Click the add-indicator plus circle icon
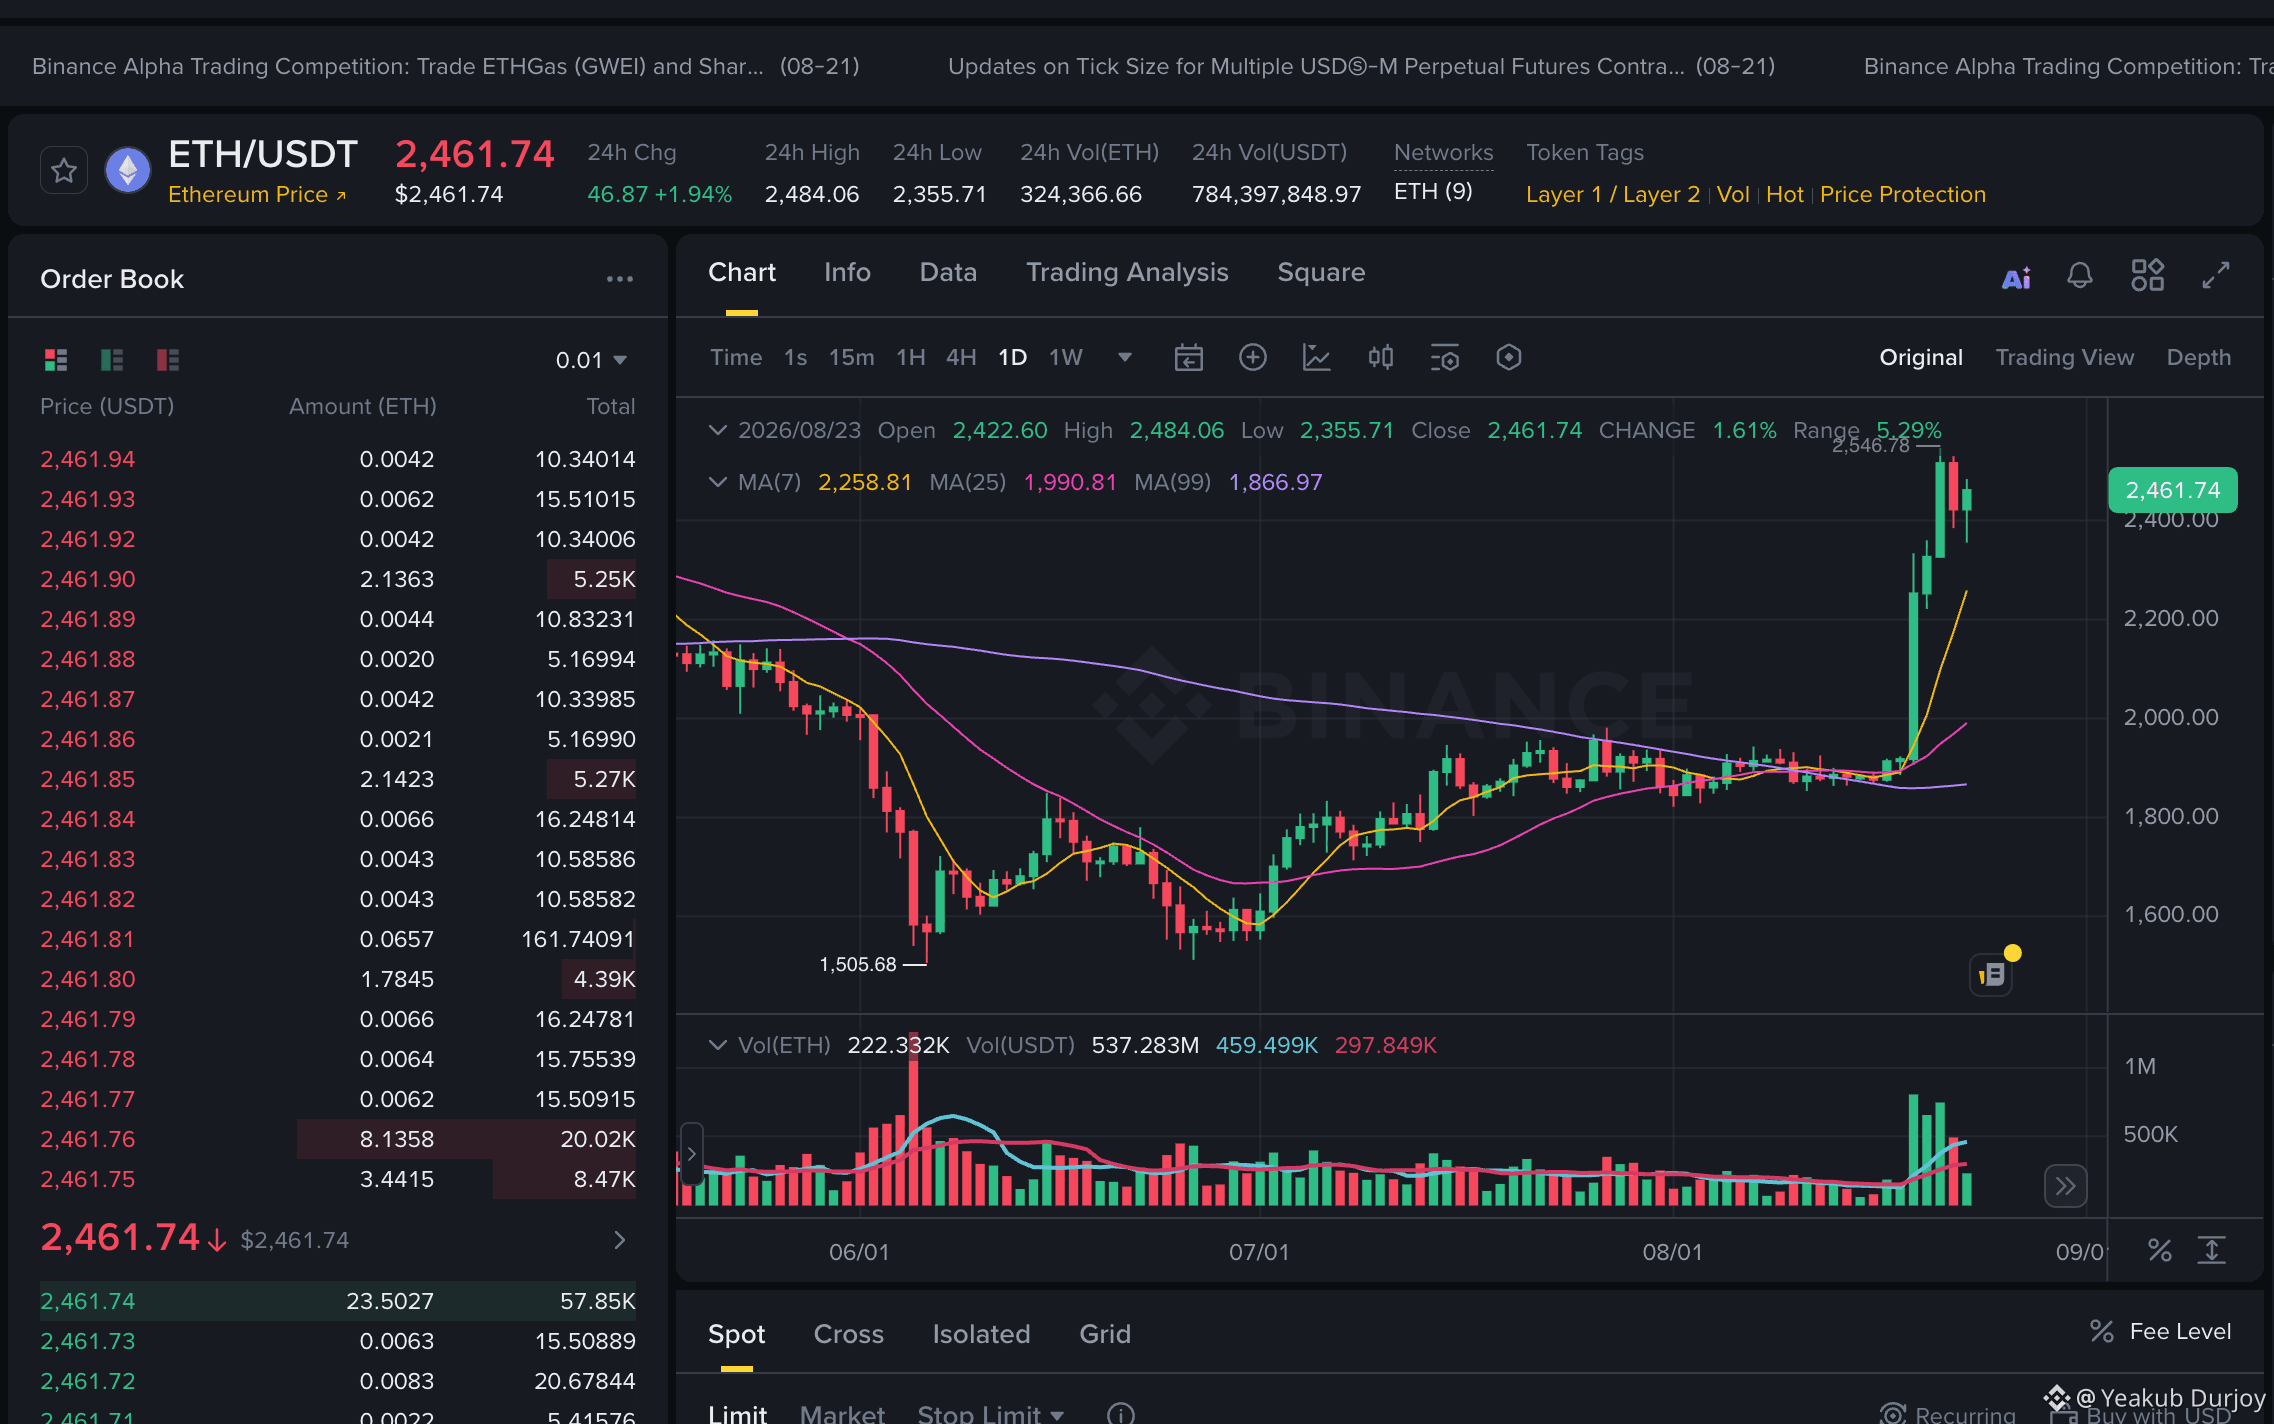The height and width of the screenshot is (1424, 2274). pyautogui.click(x=1252, y=357)
